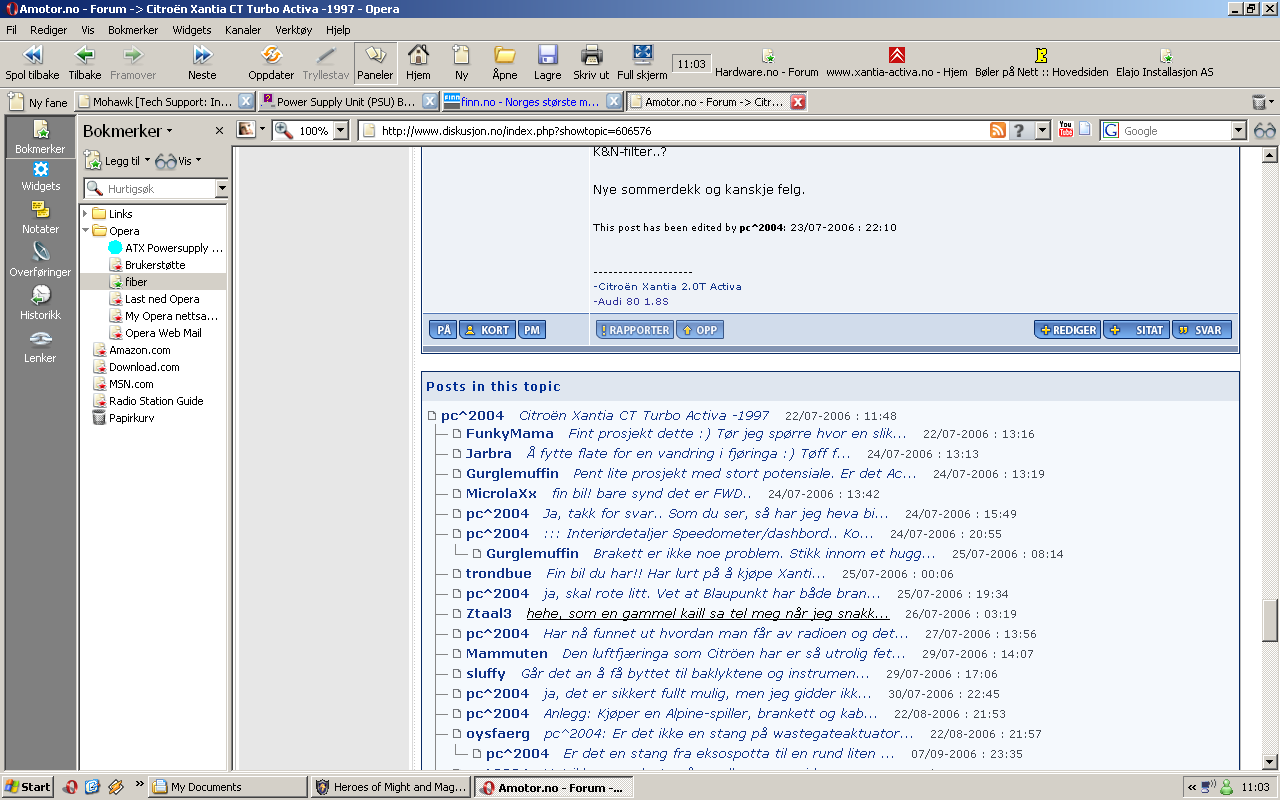Open the address bar history dropdown
Screen dimensions: 1280x800
1042,131
